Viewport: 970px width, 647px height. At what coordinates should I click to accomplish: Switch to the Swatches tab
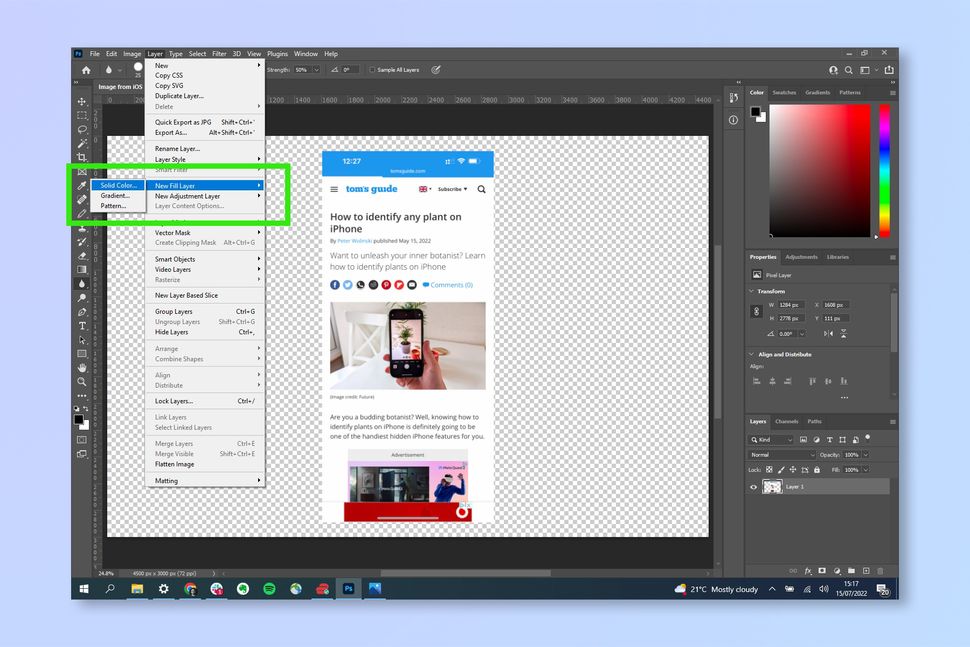pos(784,93)
